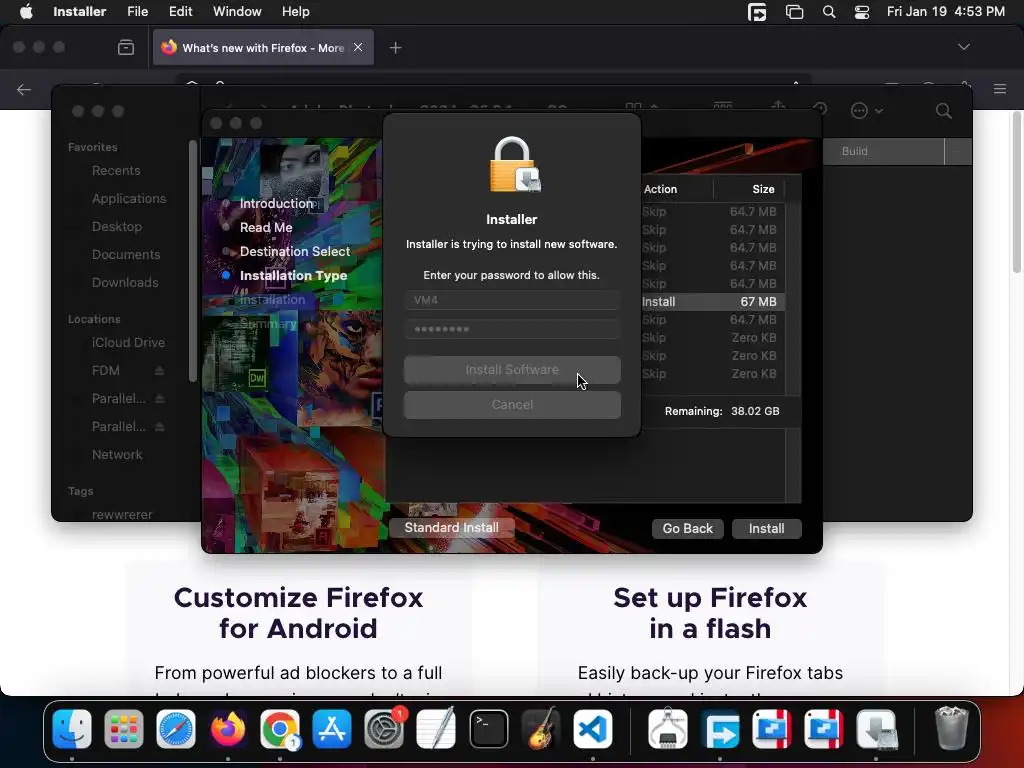Select Downloads in Finder sidebar

coord(125,283)
